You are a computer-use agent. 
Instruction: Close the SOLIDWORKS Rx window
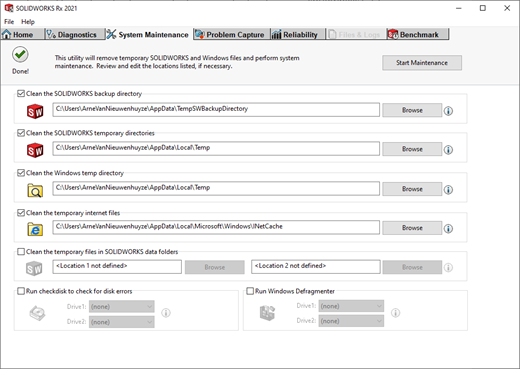[507, 8]
